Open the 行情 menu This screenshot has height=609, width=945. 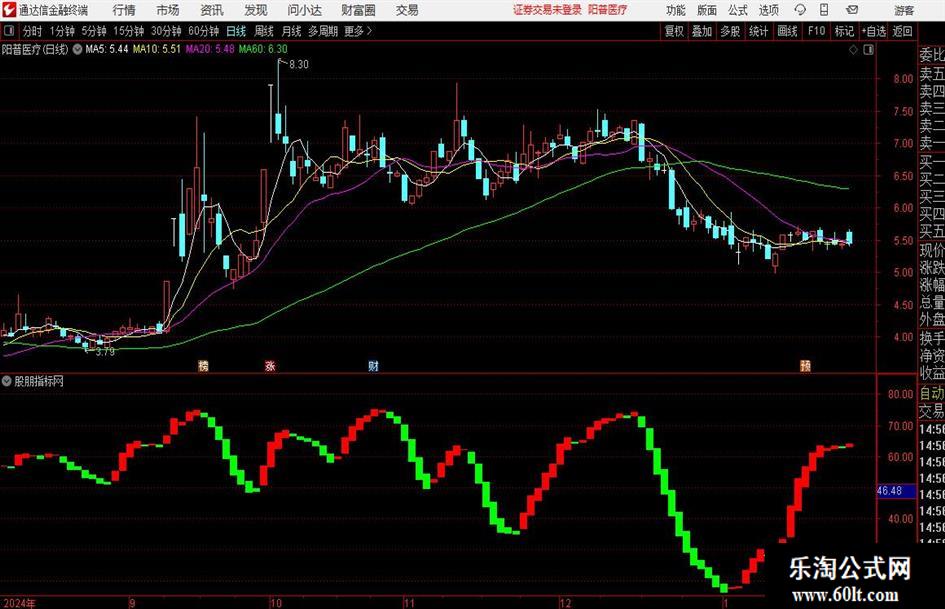124,10
